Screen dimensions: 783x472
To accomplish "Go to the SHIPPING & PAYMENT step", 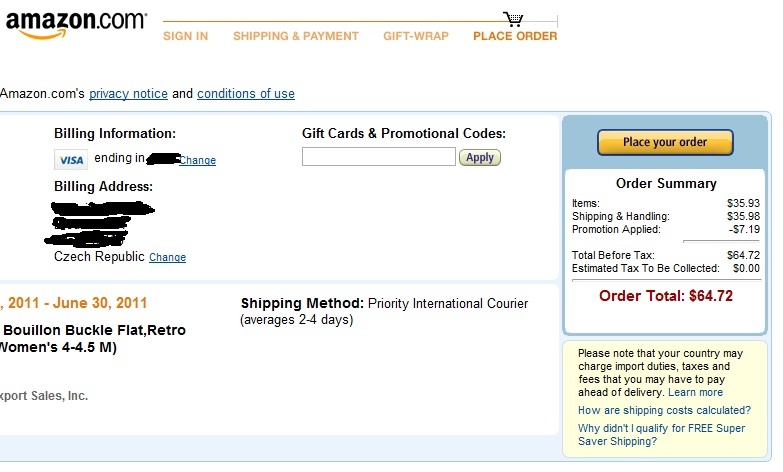I will point(295,36).
